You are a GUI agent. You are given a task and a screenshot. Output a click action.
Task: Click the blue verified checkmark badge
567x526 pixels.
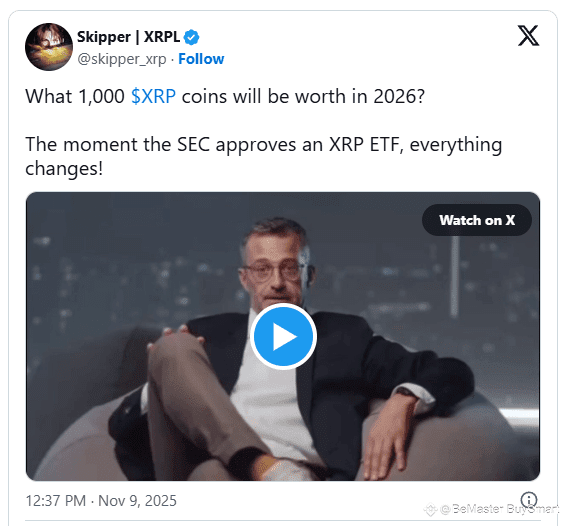191,37
